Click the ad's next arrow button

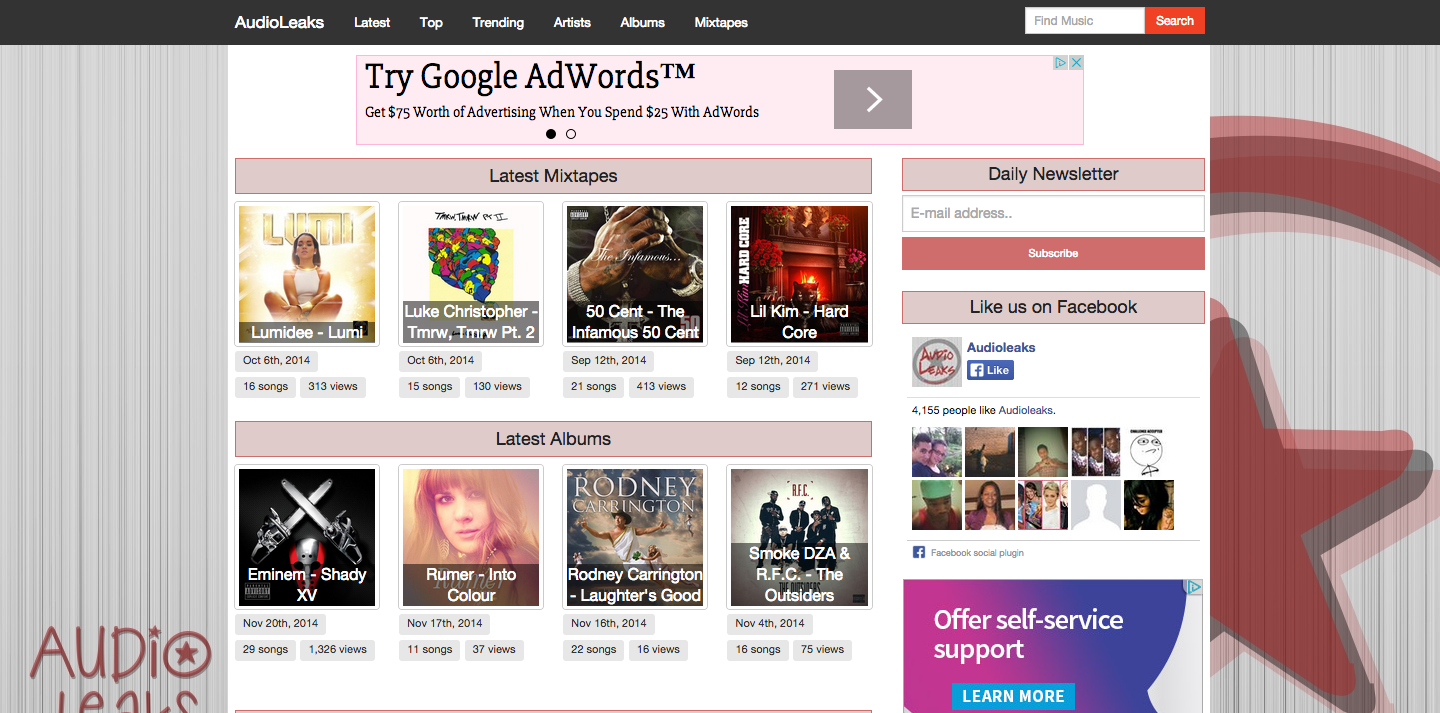coord(872,99)
